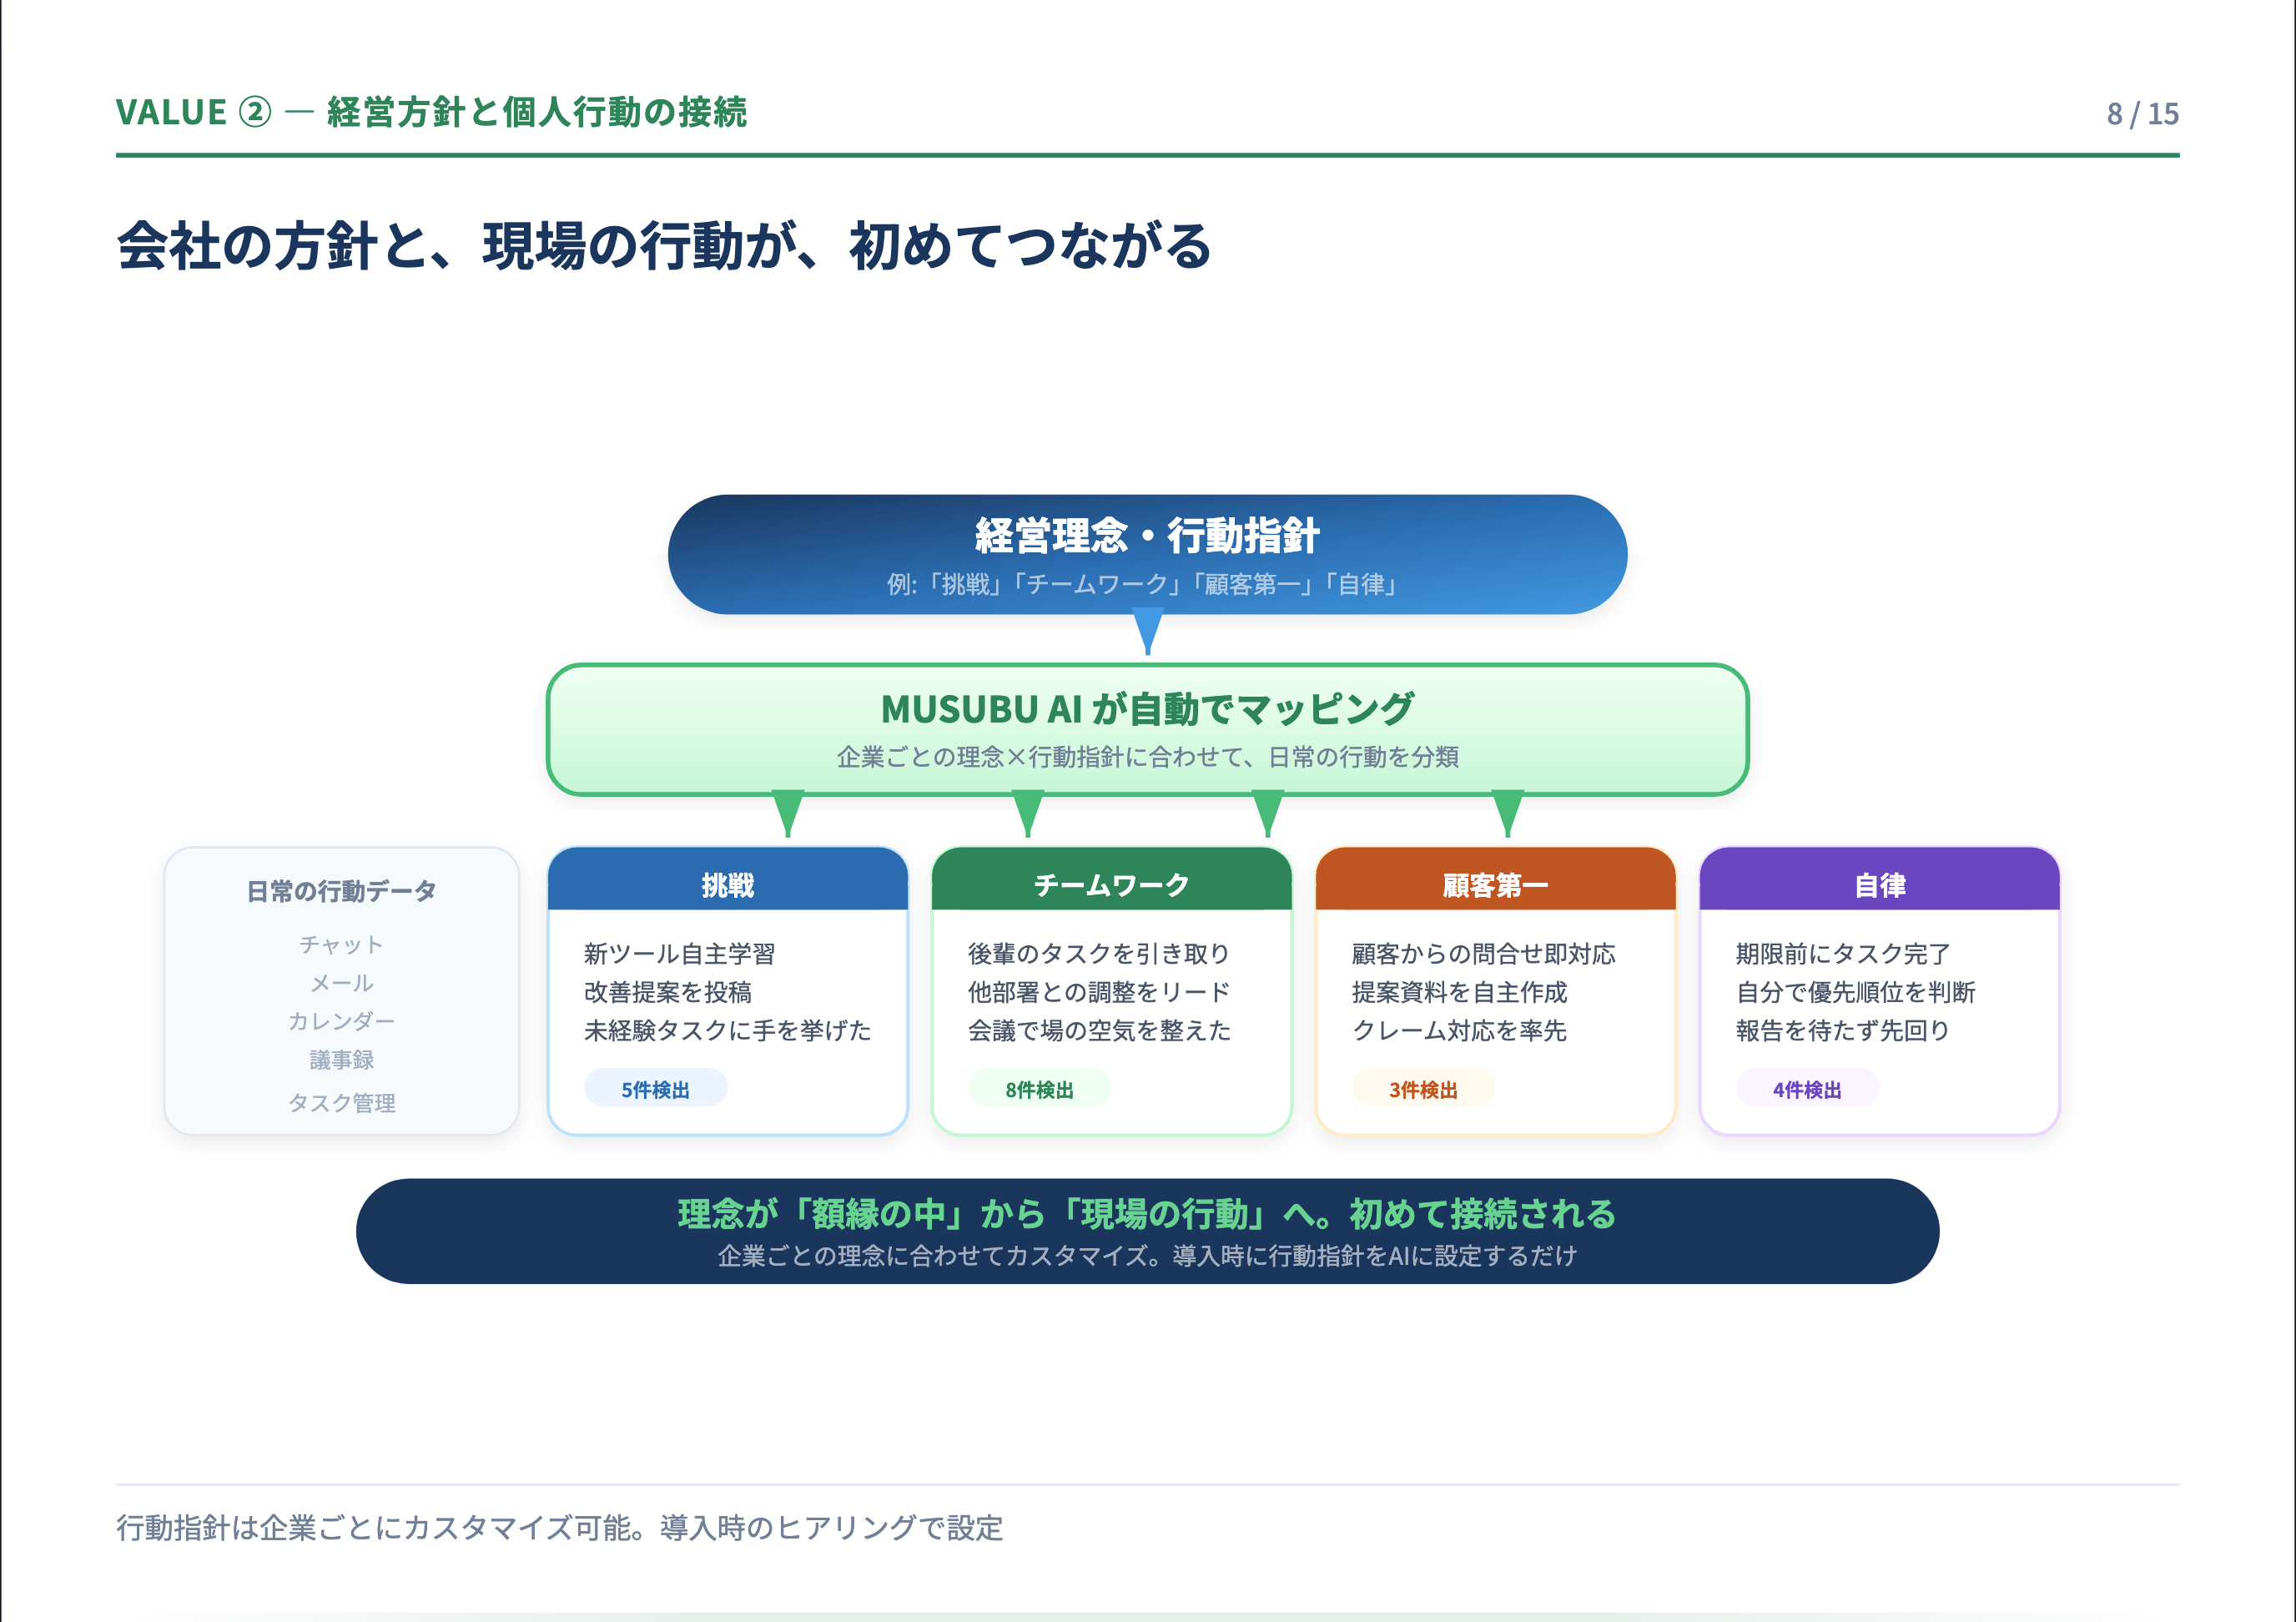Click the 日常の行動データ panel title

(342, 890)
